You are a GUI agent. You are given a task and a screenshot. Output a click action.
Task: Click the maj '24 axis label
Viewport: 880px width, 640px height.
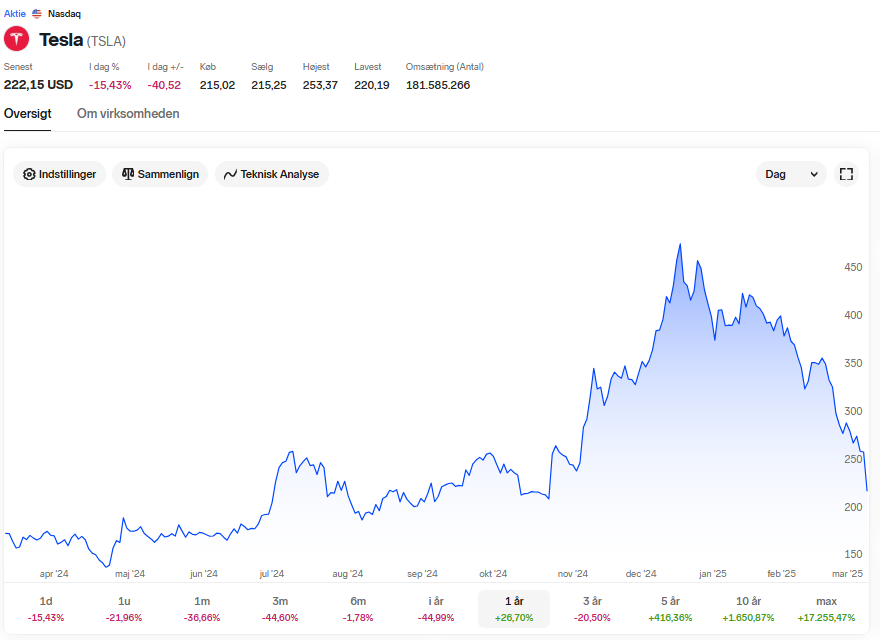(130, 574)
